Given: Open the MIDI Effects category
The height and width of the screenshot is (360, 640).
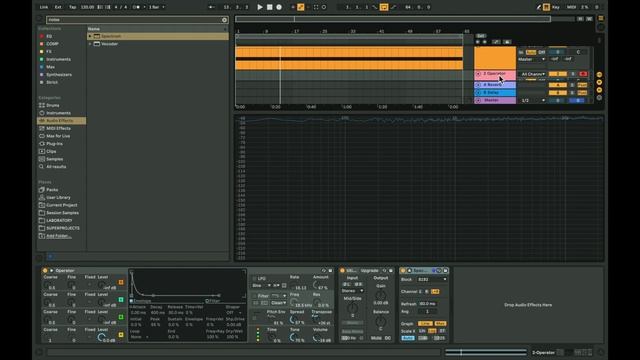Looking at the screenshot, I should tap(58, 128).
